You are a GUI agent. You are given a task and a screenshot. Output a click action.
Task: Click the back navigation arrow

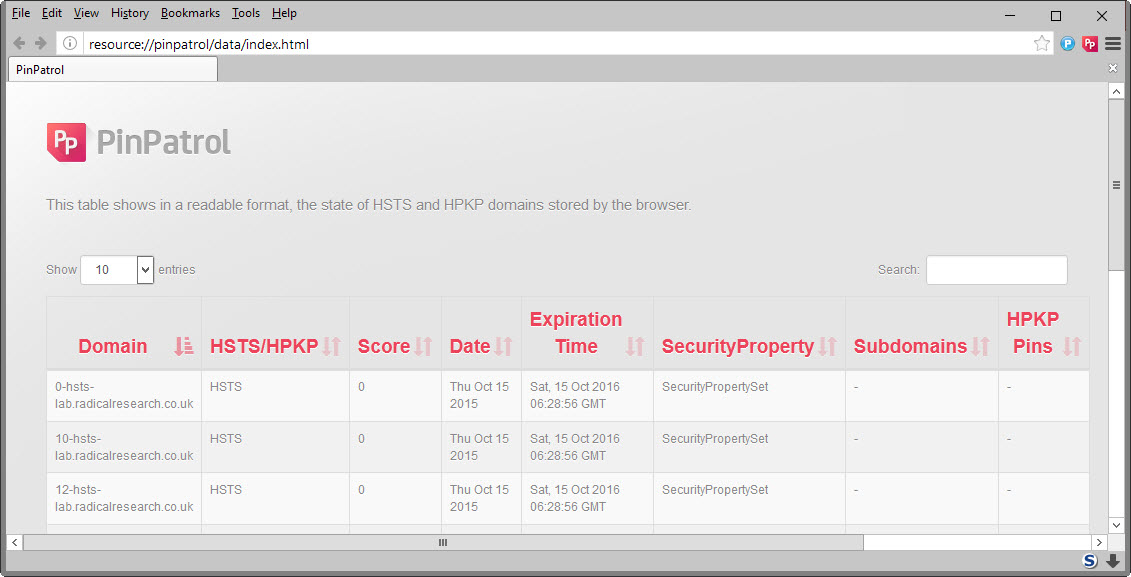(x=19, y=43)
